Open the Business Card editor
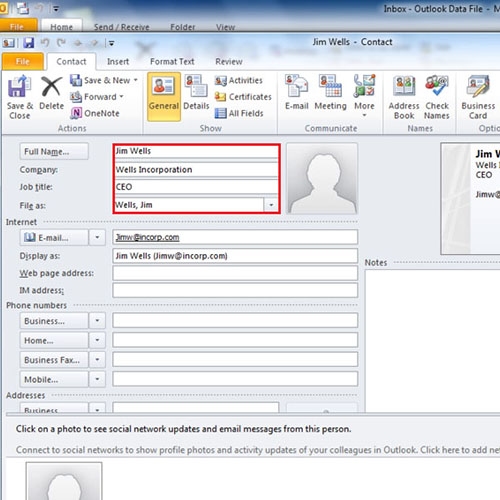500x500 pixels. tap(478, 97)
